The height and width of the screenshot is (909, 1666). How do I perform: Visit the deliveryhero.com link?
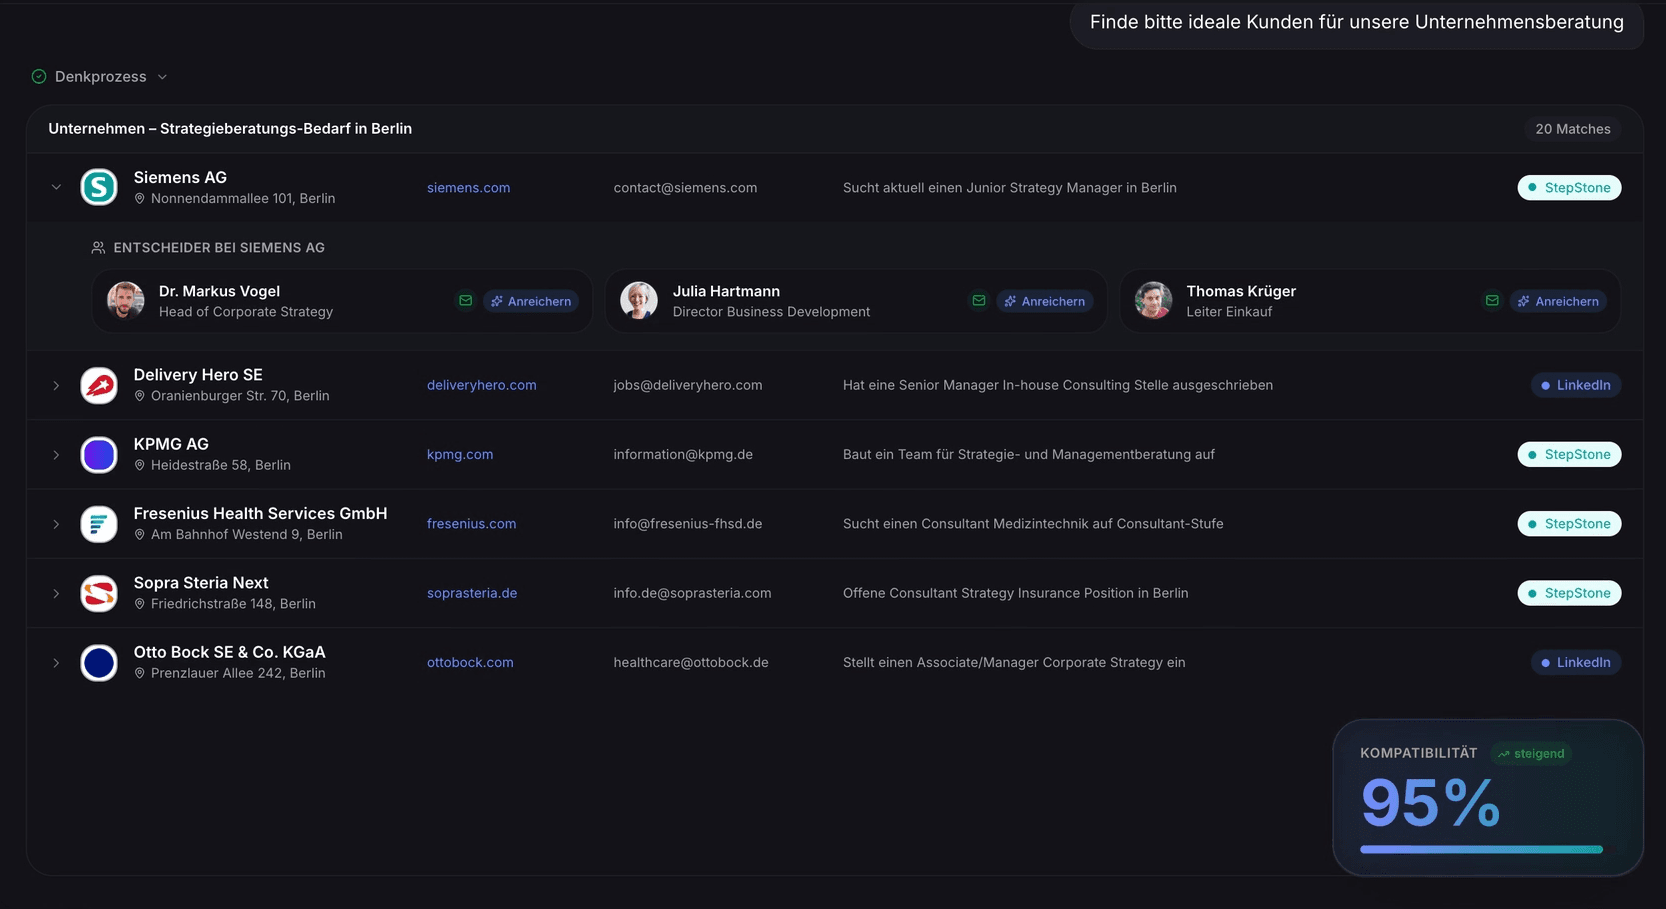481,385
